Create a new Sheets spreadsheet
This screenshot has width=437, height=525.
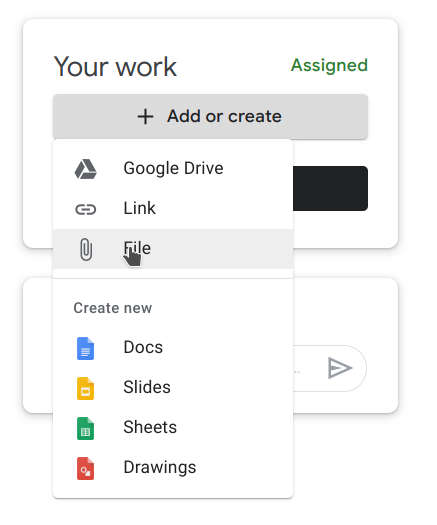pos(173,428)
